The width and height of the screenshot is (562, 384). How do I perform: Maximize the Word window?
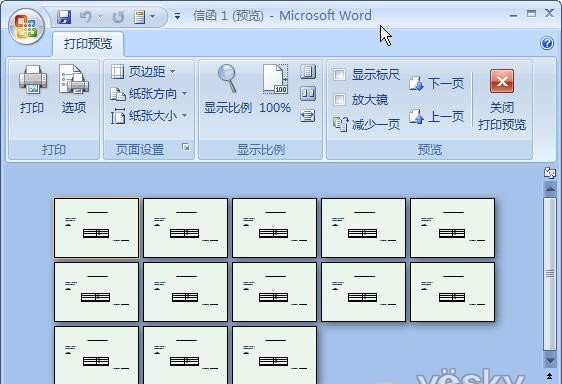[x=531, y=14]
